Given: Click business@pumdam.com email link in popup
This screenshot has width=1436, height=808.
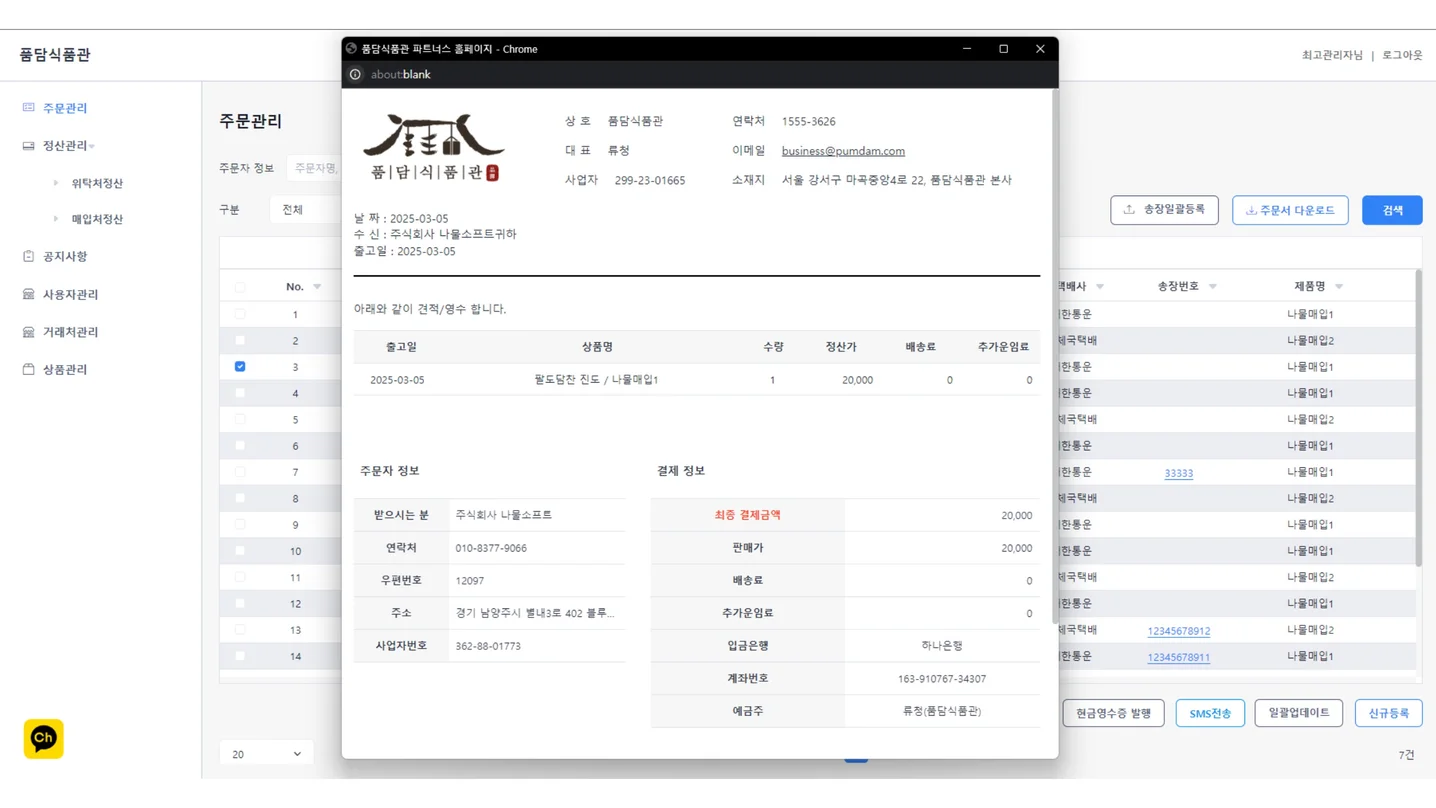Looking at the screenshot, I should coord(843,151).
